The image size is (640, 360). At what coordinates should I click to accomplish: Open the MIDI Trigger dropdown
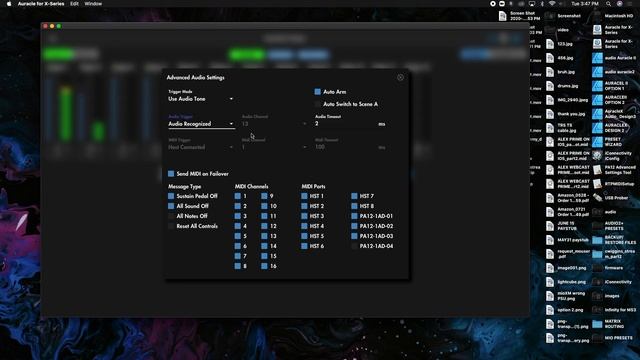click(x=201, y=147)
